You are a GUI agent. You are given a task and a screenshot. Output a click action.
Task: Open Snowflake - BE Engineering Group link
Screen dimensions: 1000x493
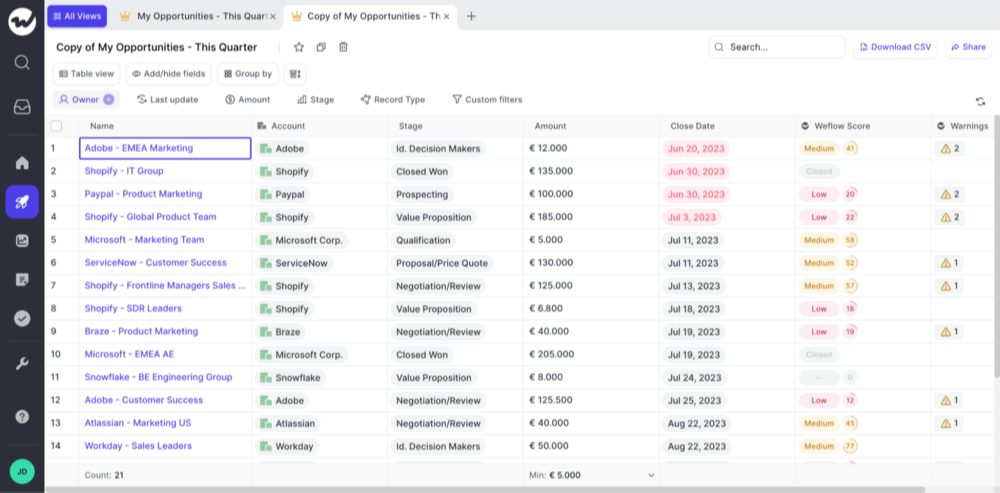click(158, 377)
